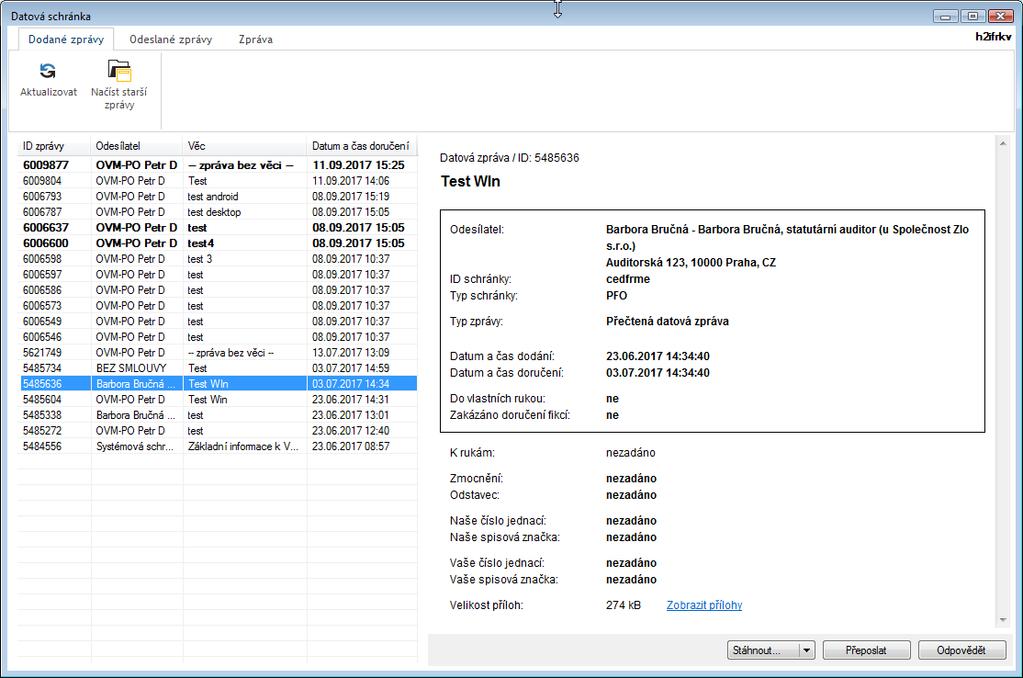Click the 23.06.2017 14:34:40 delivery time value
Screen dimensions: 1023x678
[x=658, y=356]
